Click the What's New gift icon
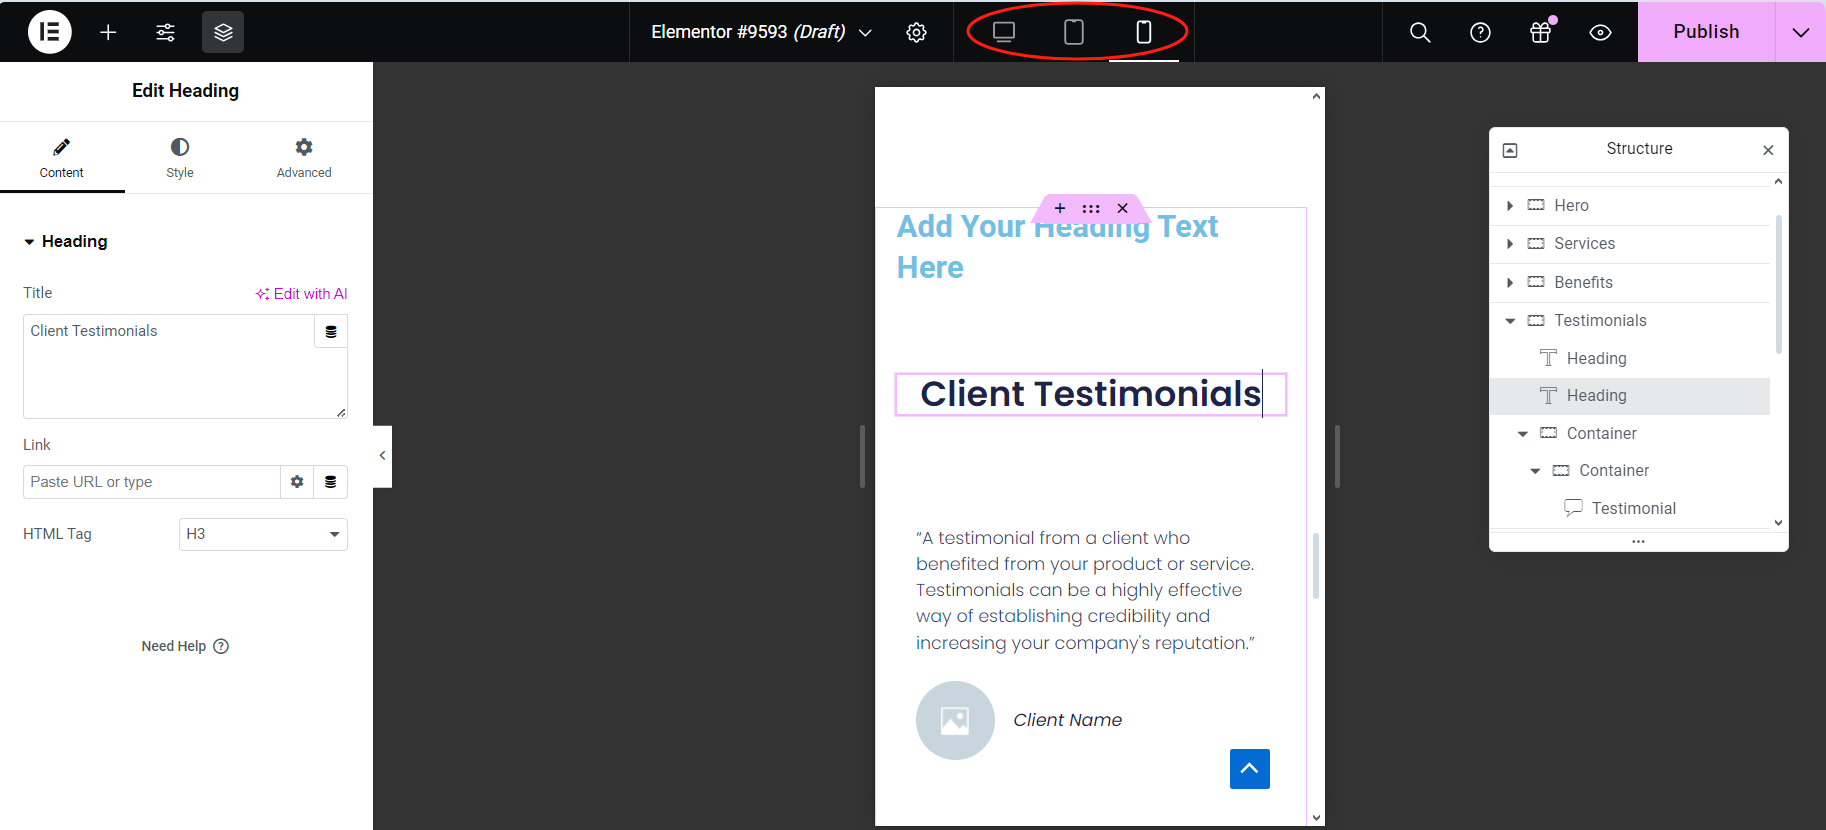This screenshot has height=830, width=1826. coord(1540,32)
